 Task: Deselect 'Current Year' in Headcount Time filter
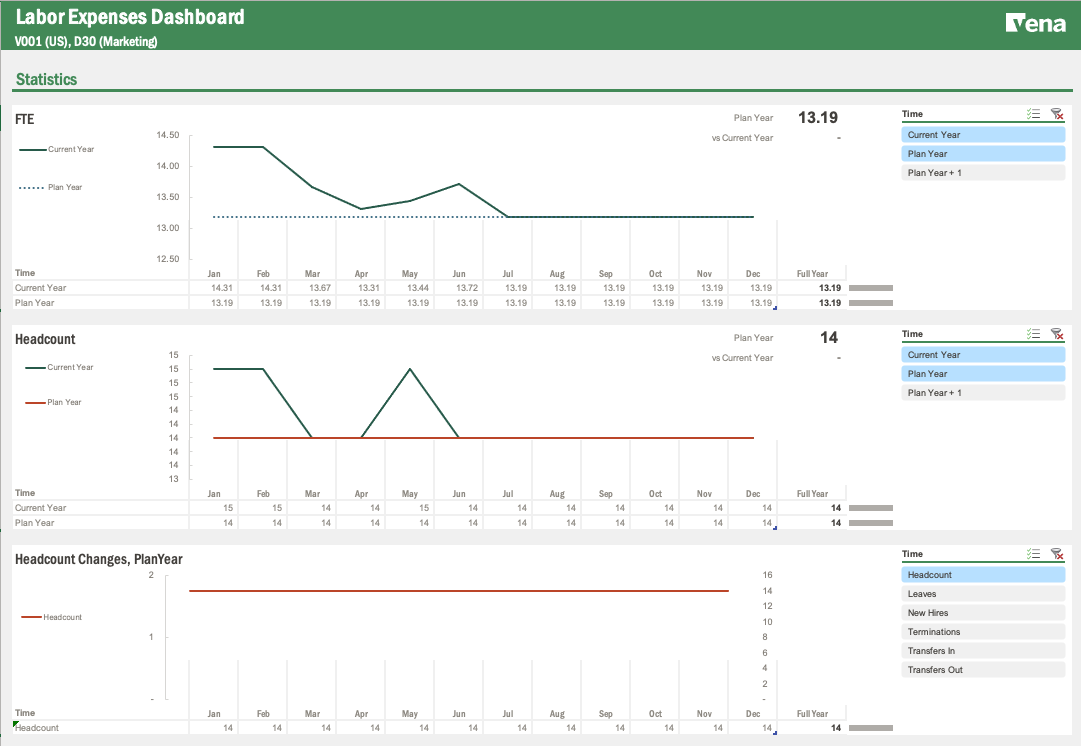point(983,354)
